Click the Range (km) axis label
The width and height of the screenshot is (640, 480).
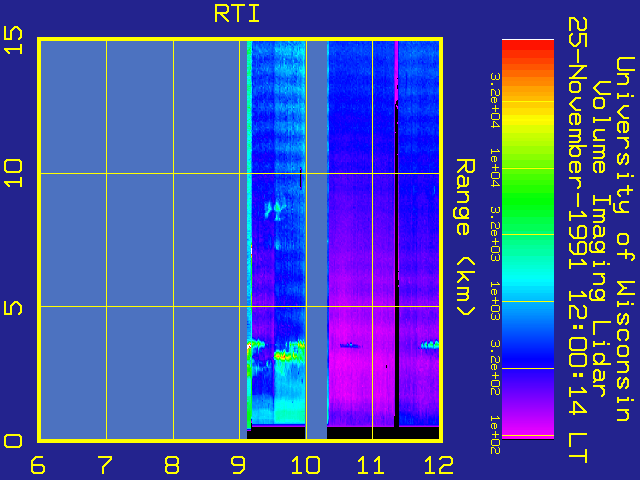[465, 238]
